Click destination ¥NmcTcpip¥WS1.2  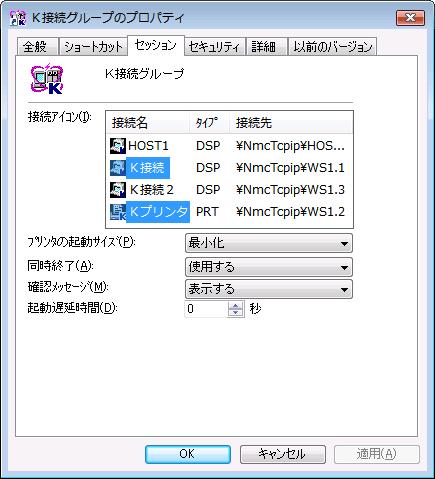290,212
